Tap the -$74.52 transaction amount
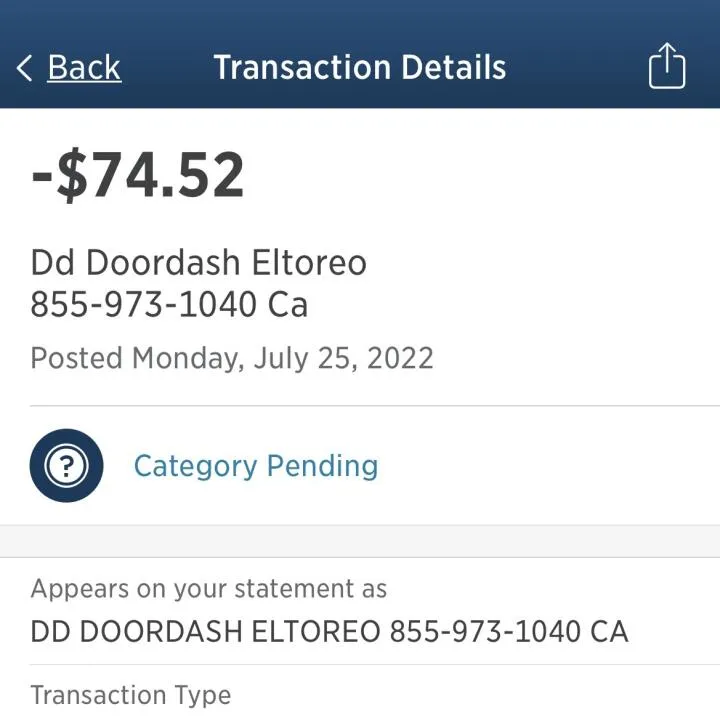Image resolution: width=720 pixels, height=720 pixels. click(x=137, y=175)
